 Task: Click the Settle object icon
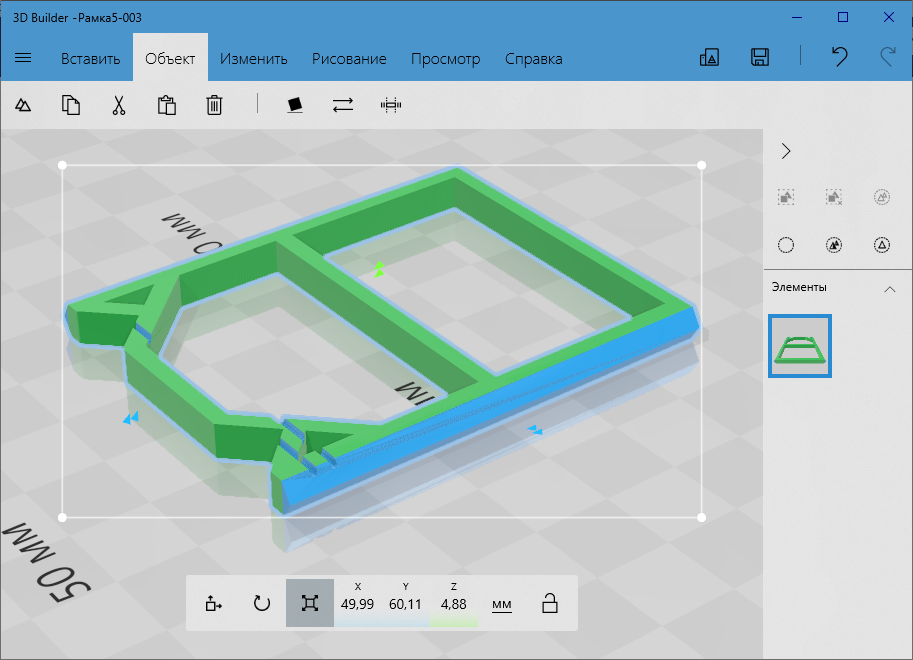click(x=295, y=105)
